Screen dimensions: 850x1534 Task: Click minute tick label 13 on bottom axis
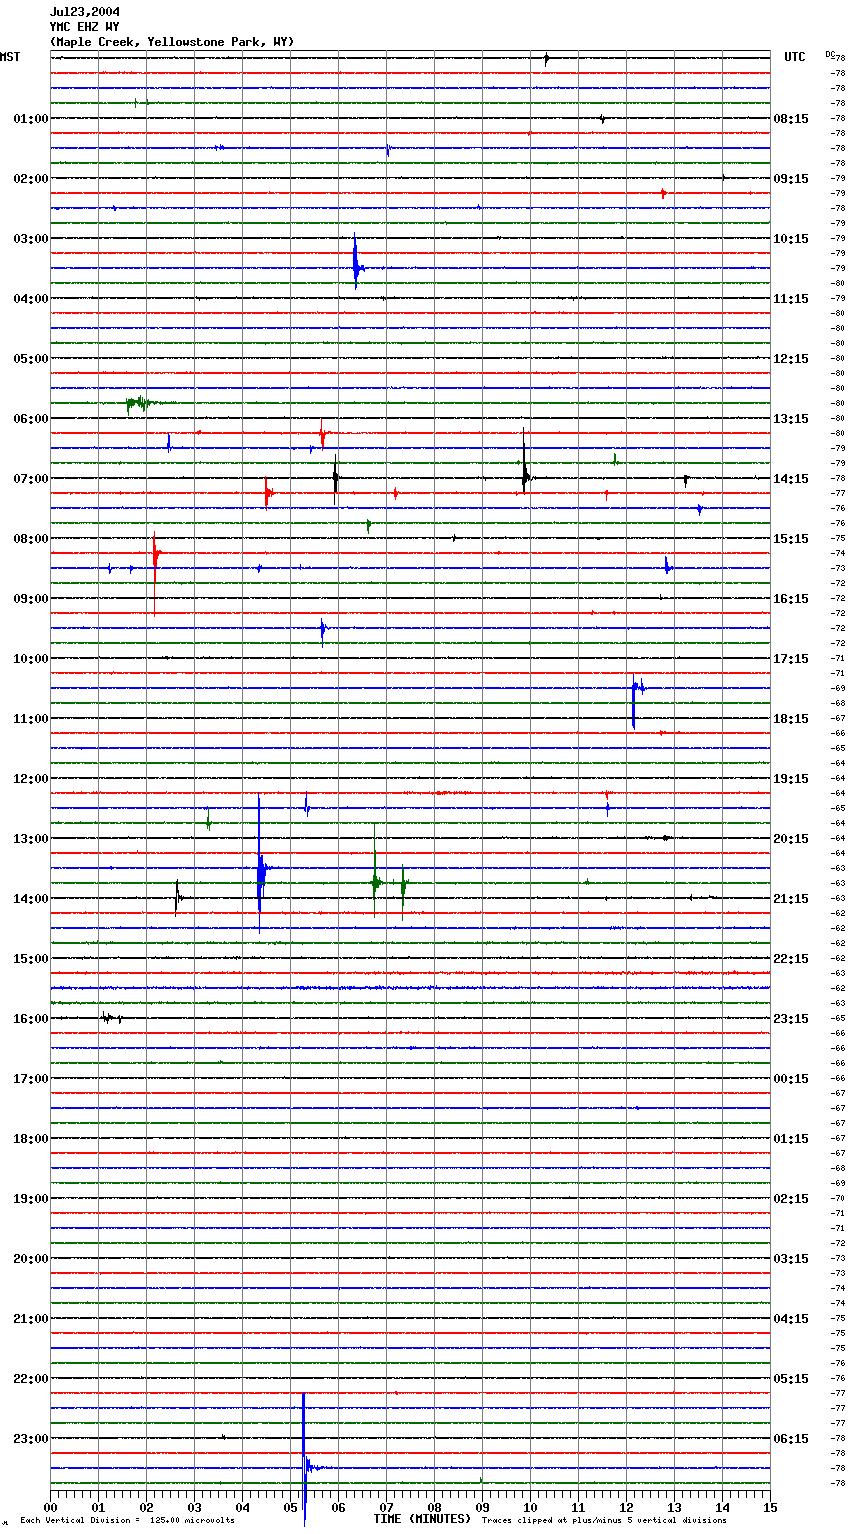pyautogui.click(x=674, y=1506)
